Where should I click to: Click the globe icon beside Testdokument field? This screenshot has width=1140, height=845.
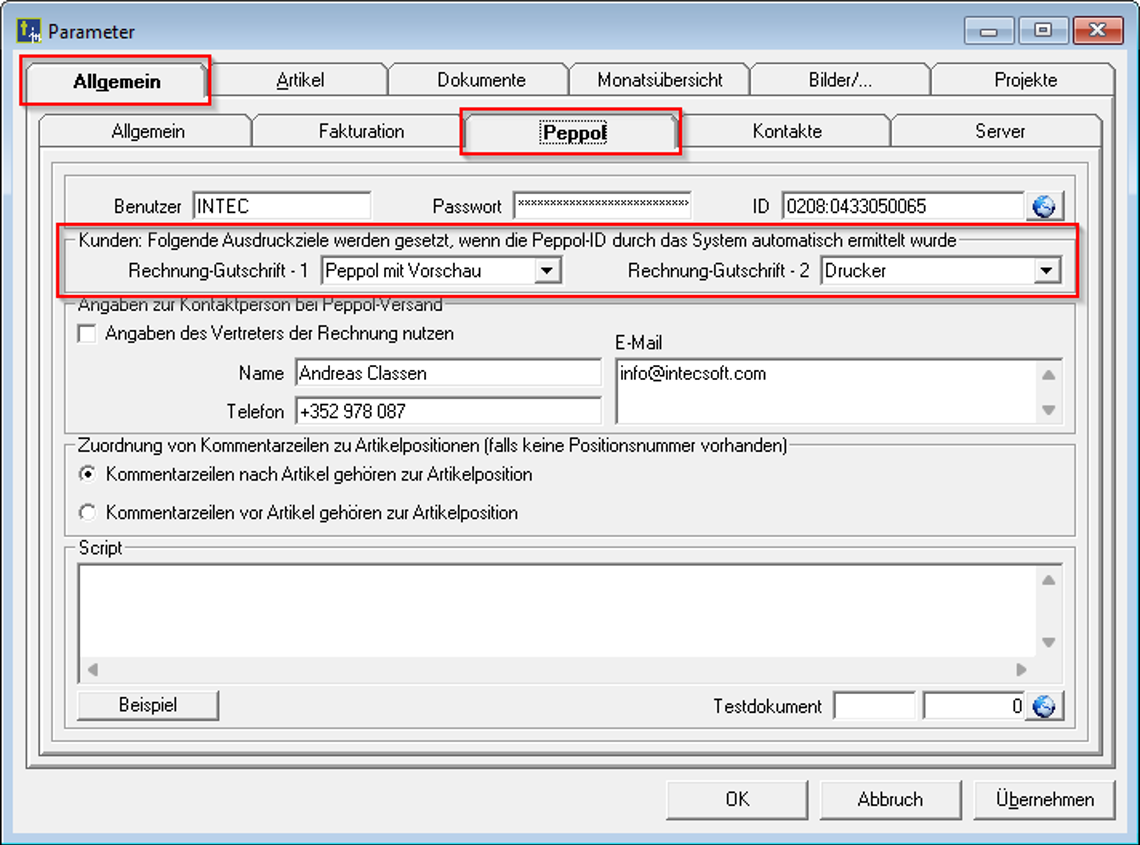1044,706
